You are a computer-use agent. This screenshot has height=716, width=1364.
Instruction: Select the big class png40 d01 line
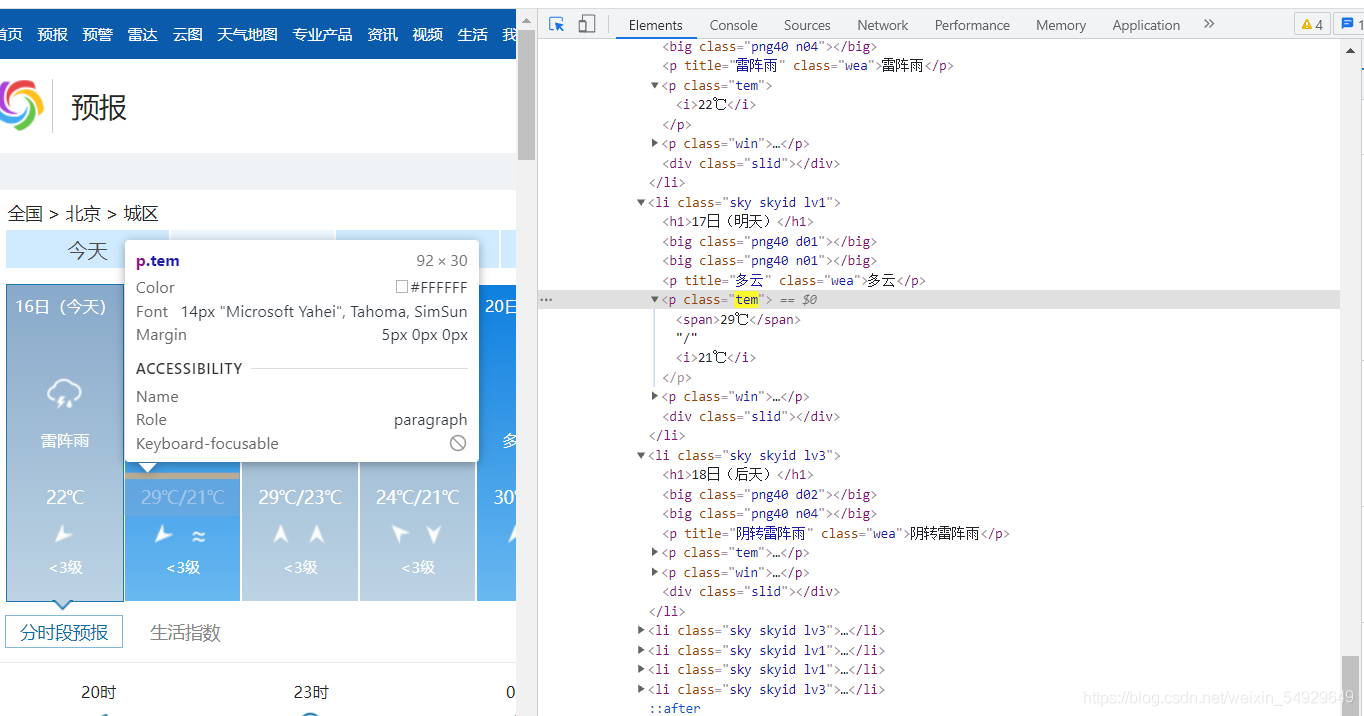769,242
